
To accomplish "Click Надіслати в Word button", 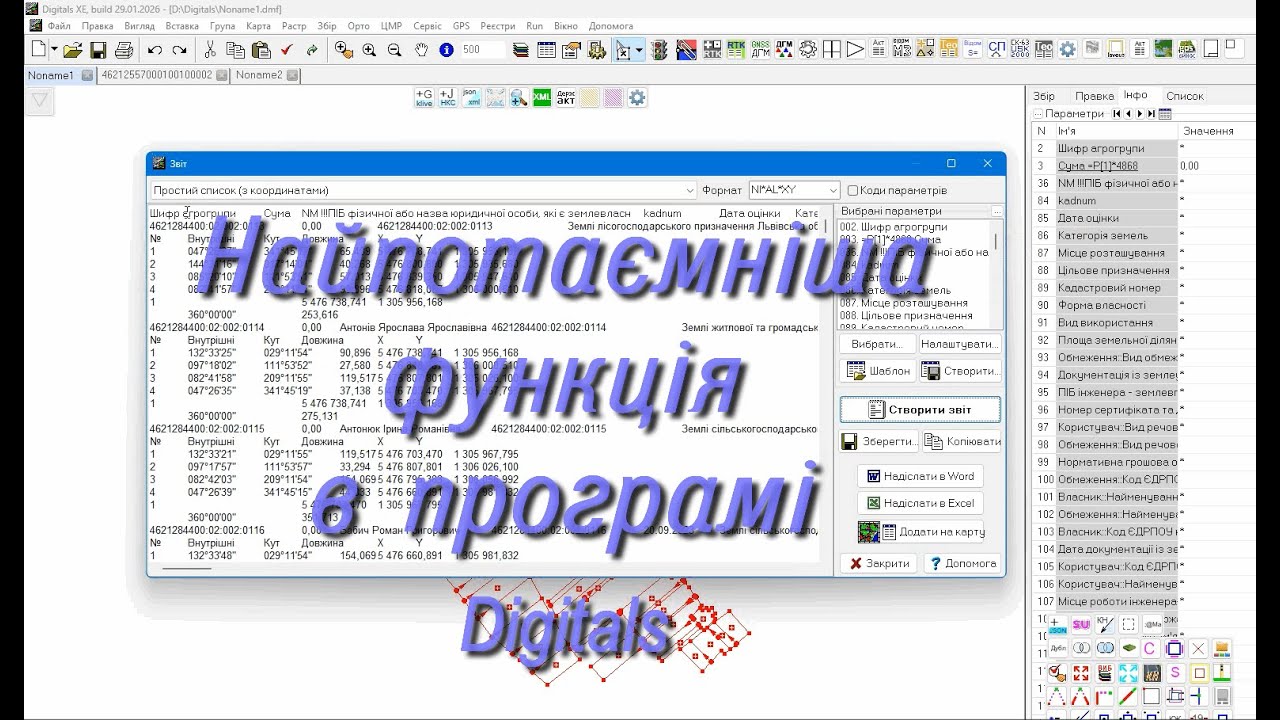I will 920,476.
